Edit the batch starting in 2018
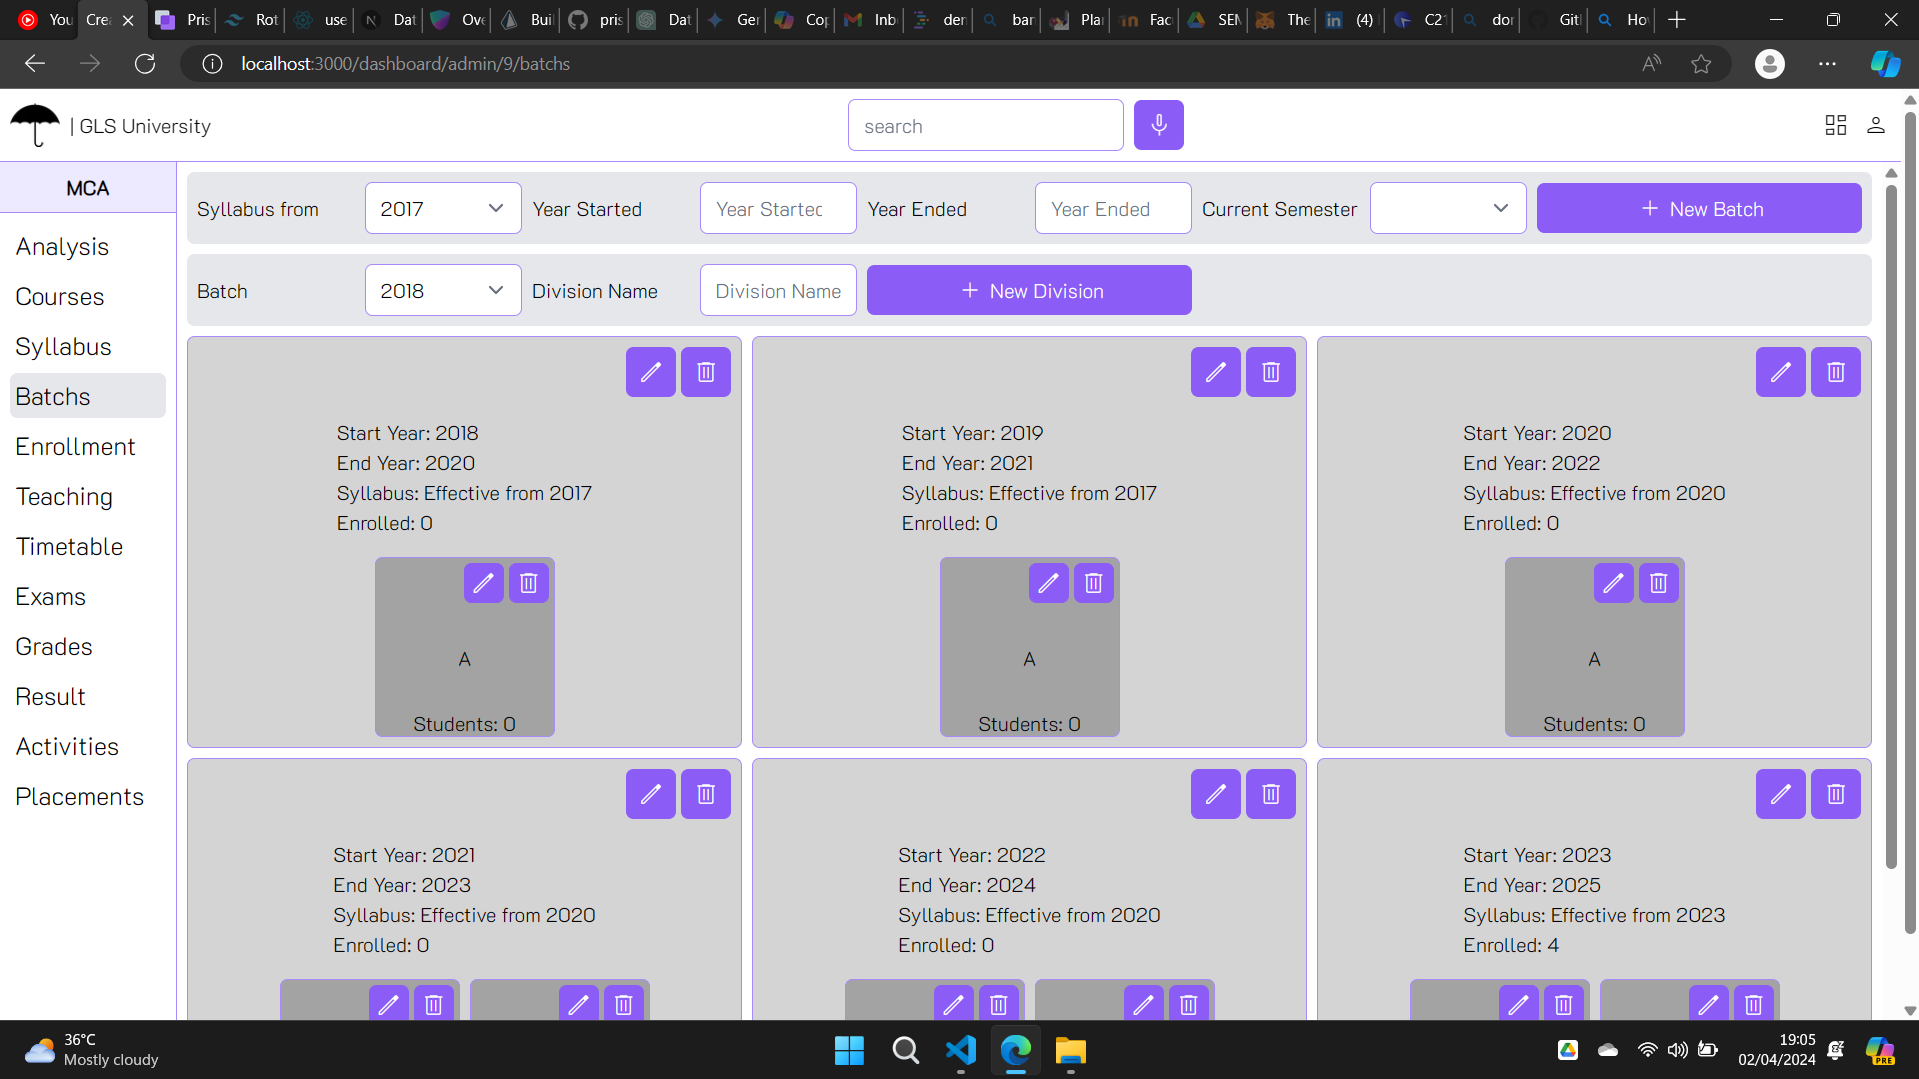1919x1079 pixels. 650,372
